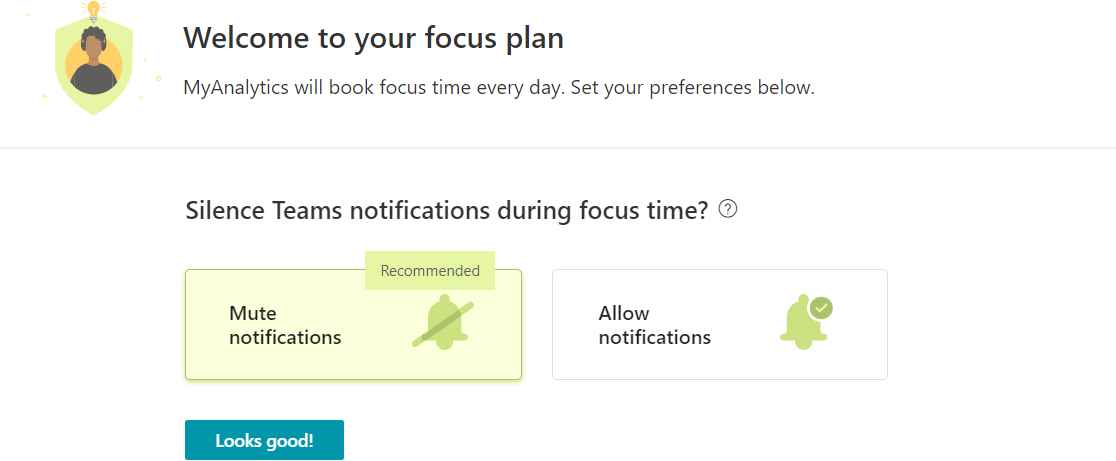Click the help question mark icon
This screenshot has height=461, width=1116.
pyautogui.click(x=728, y=210)
